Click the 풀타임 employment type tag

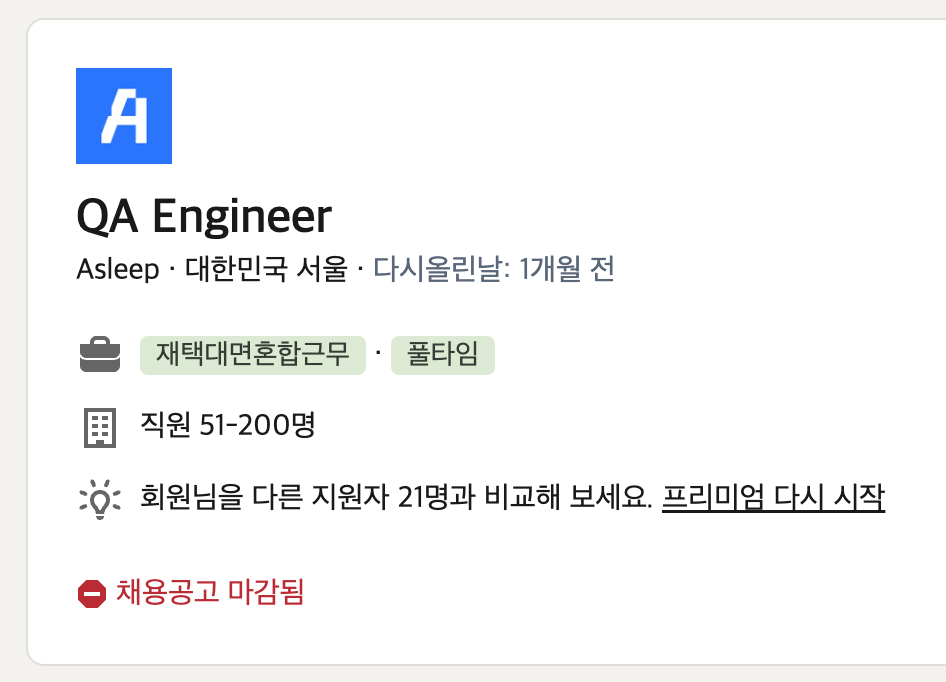[442, 354]
